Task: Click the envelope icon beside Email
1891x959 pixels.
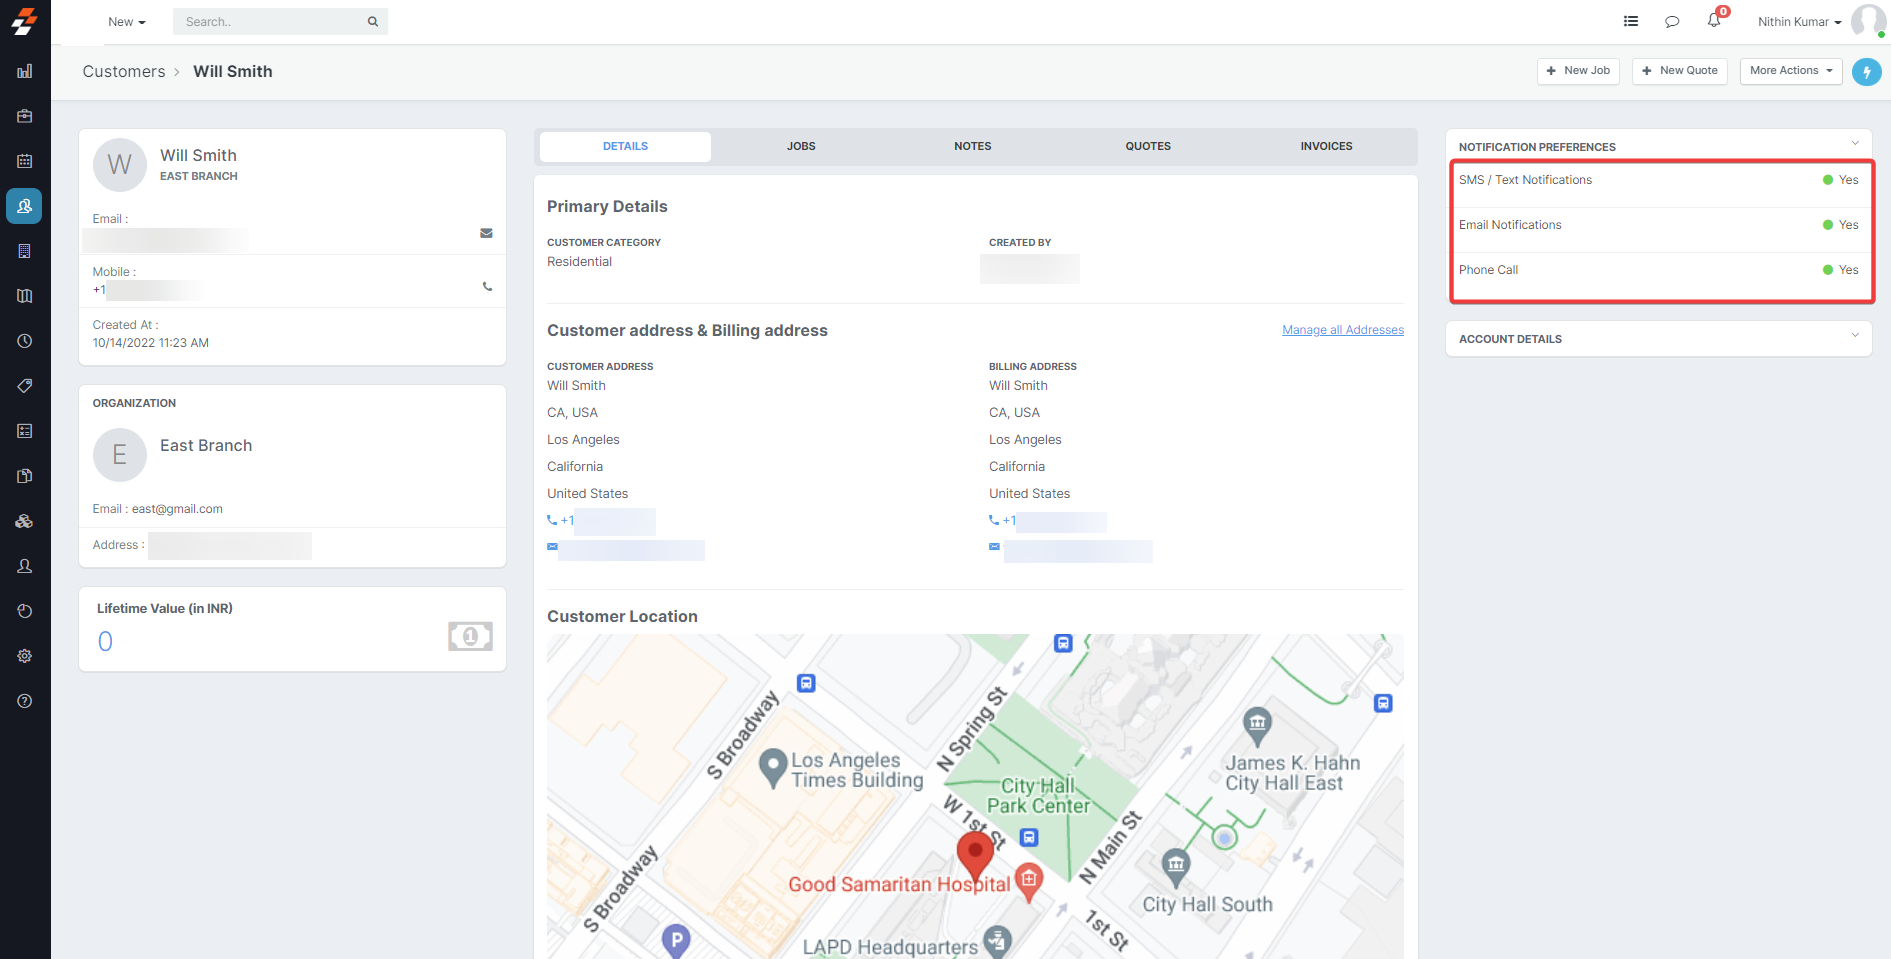Action: (x=486, y=233)
